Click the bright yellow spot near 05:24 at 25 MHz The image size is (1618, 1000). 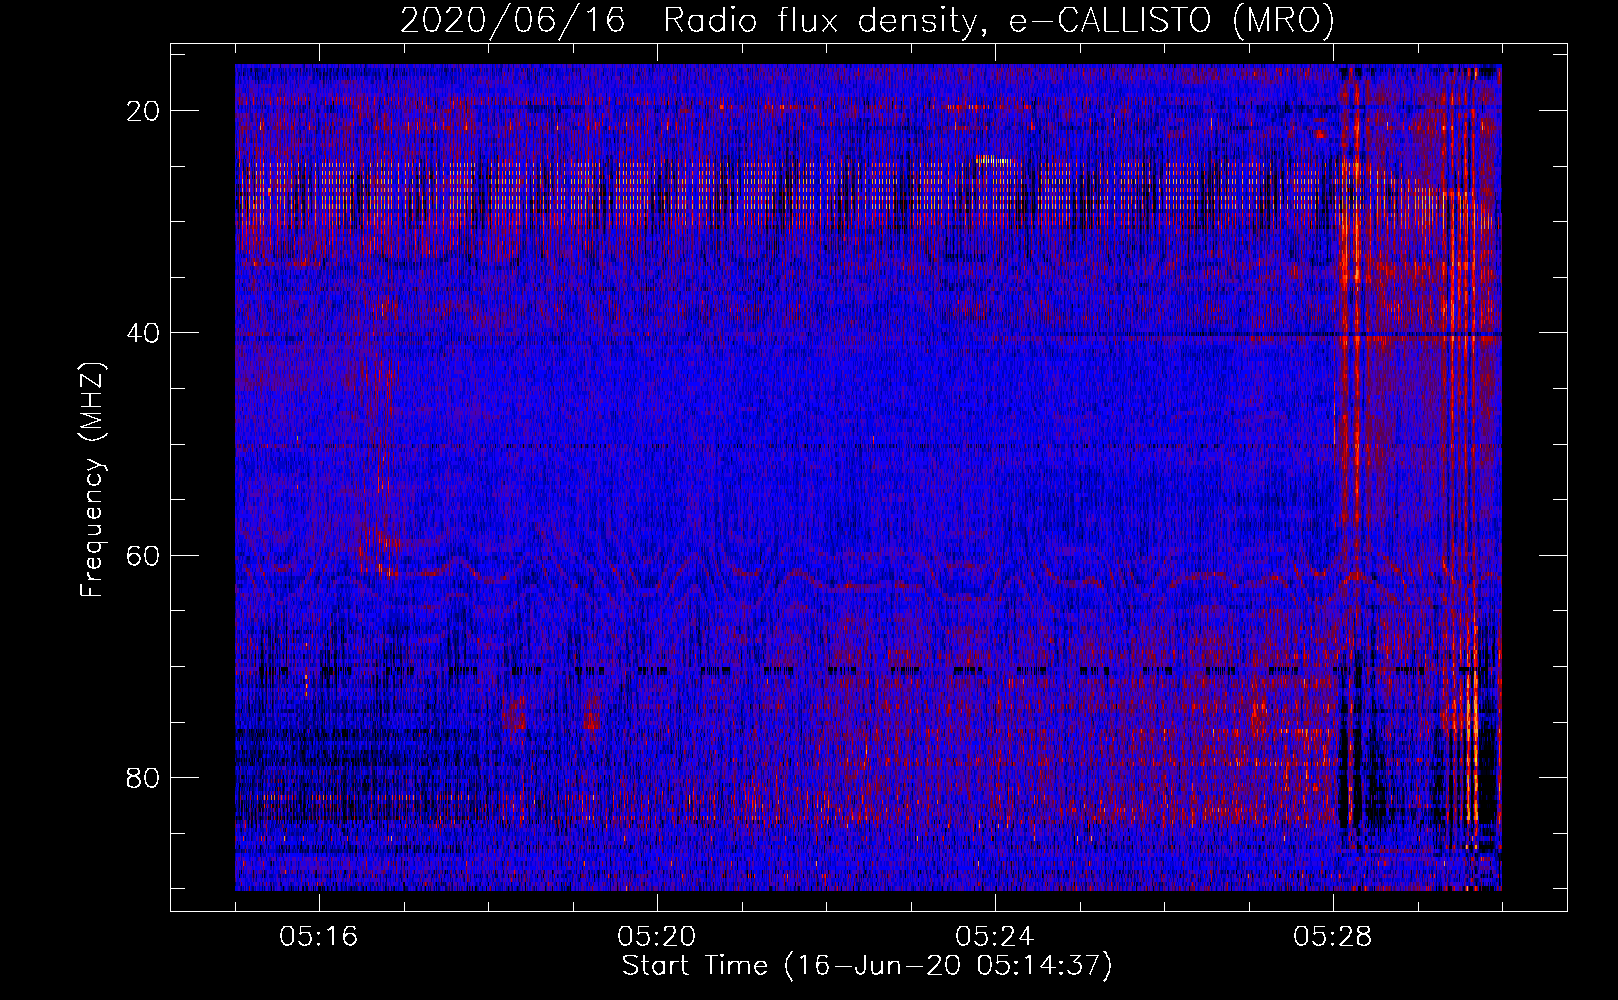tap(995, 160)
